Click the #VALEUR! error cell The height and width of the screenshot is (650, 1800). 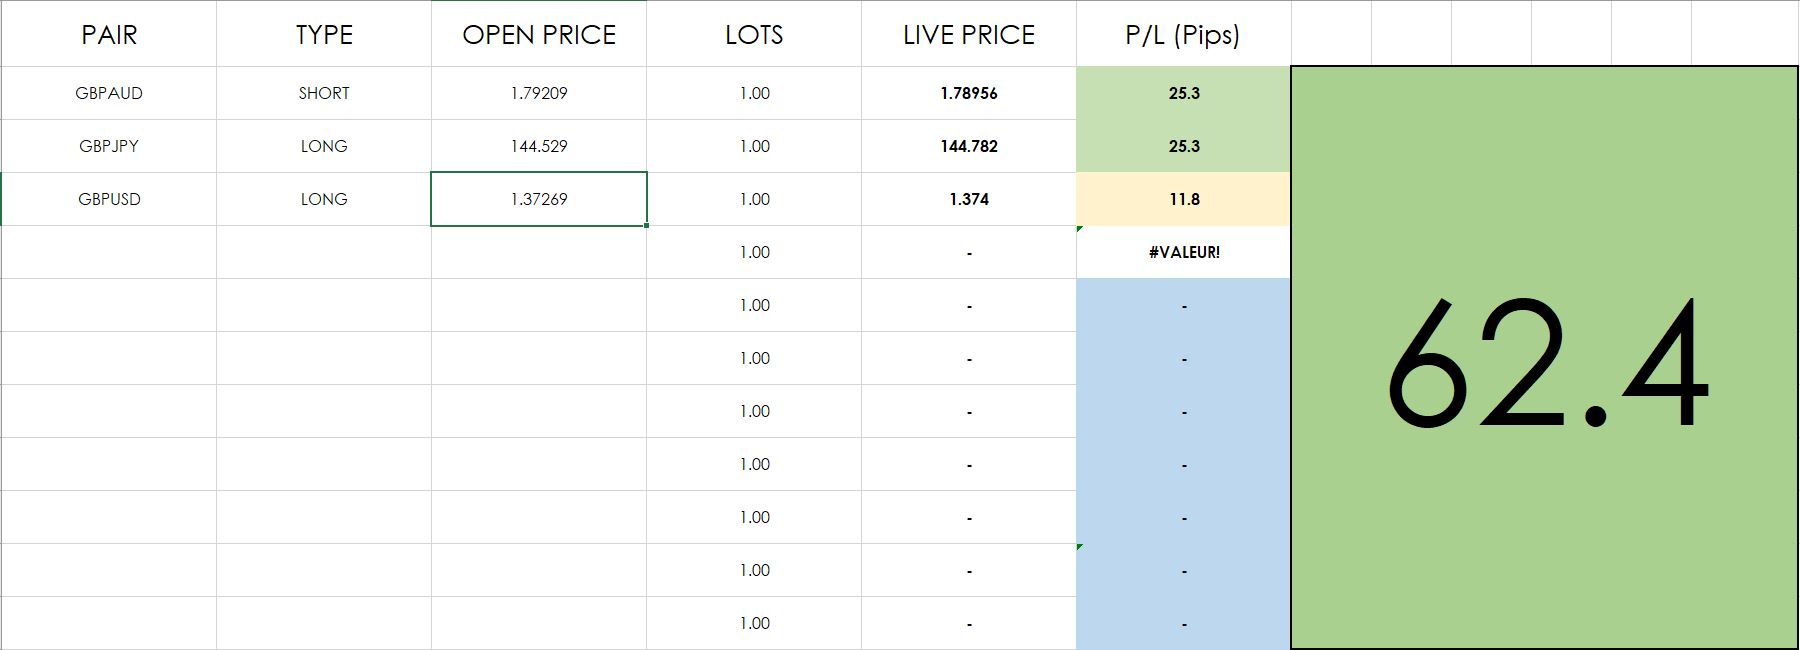[x=1184, y=252]
